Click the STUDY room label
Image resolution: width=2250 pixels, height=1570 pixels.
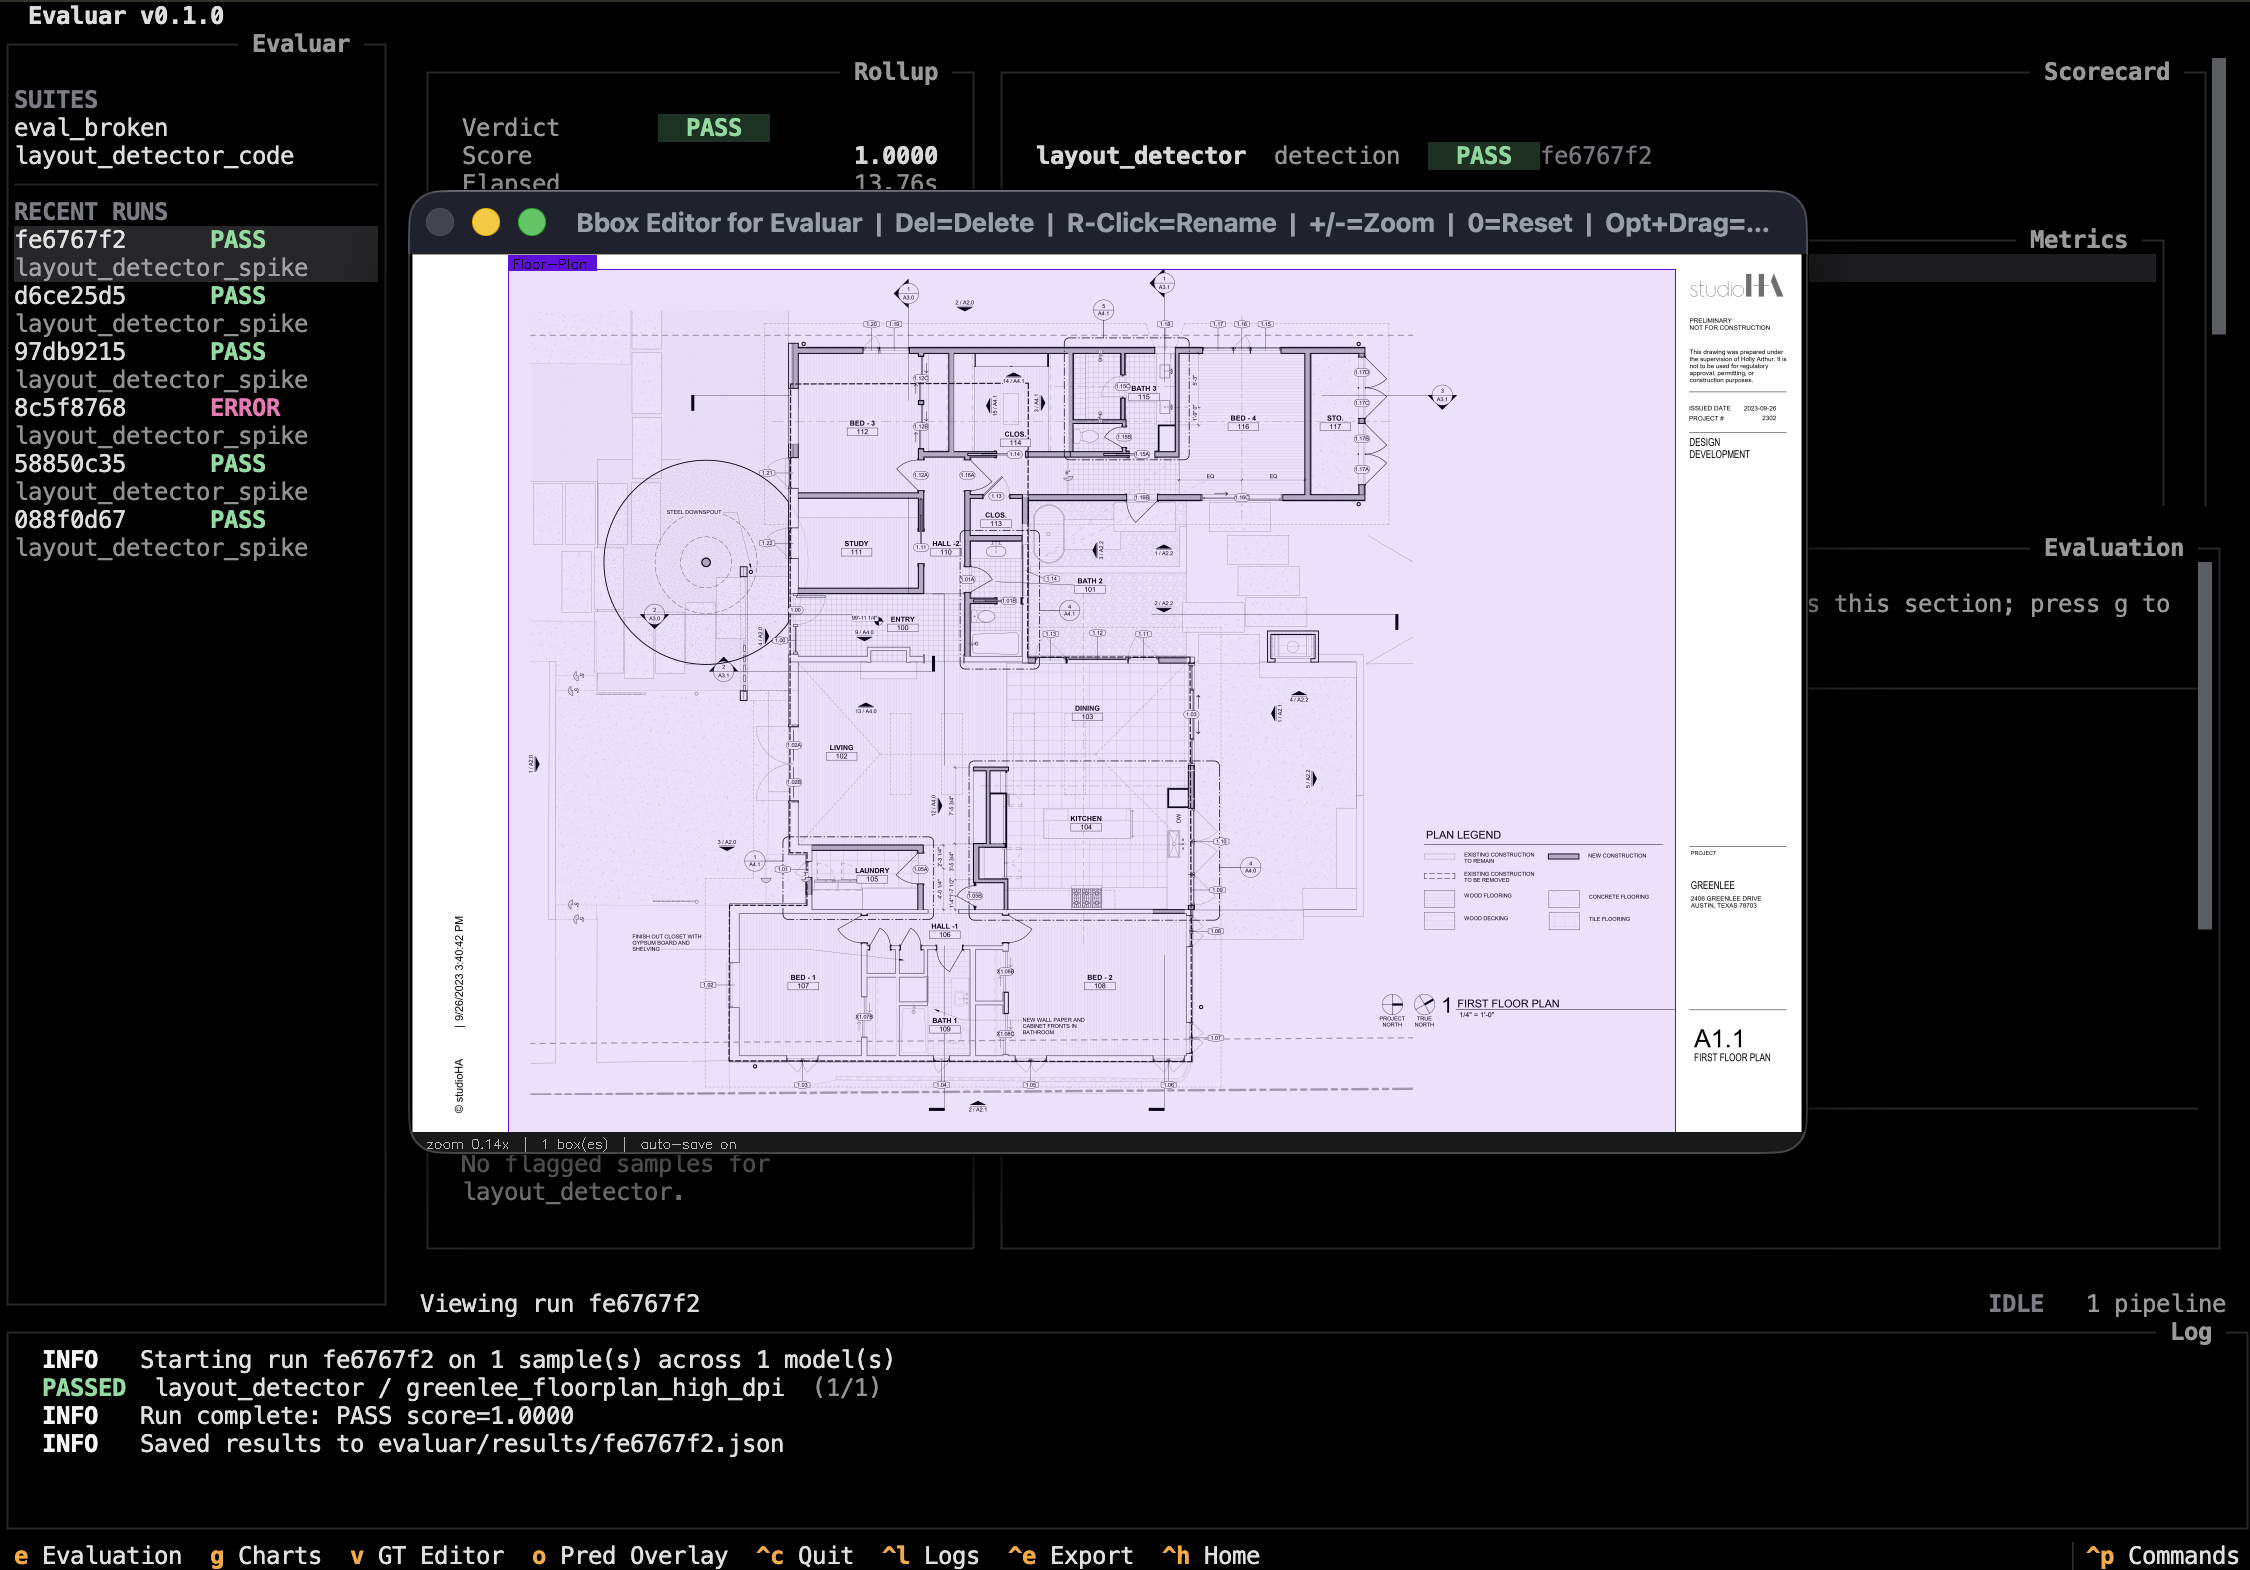click(856, 544)
